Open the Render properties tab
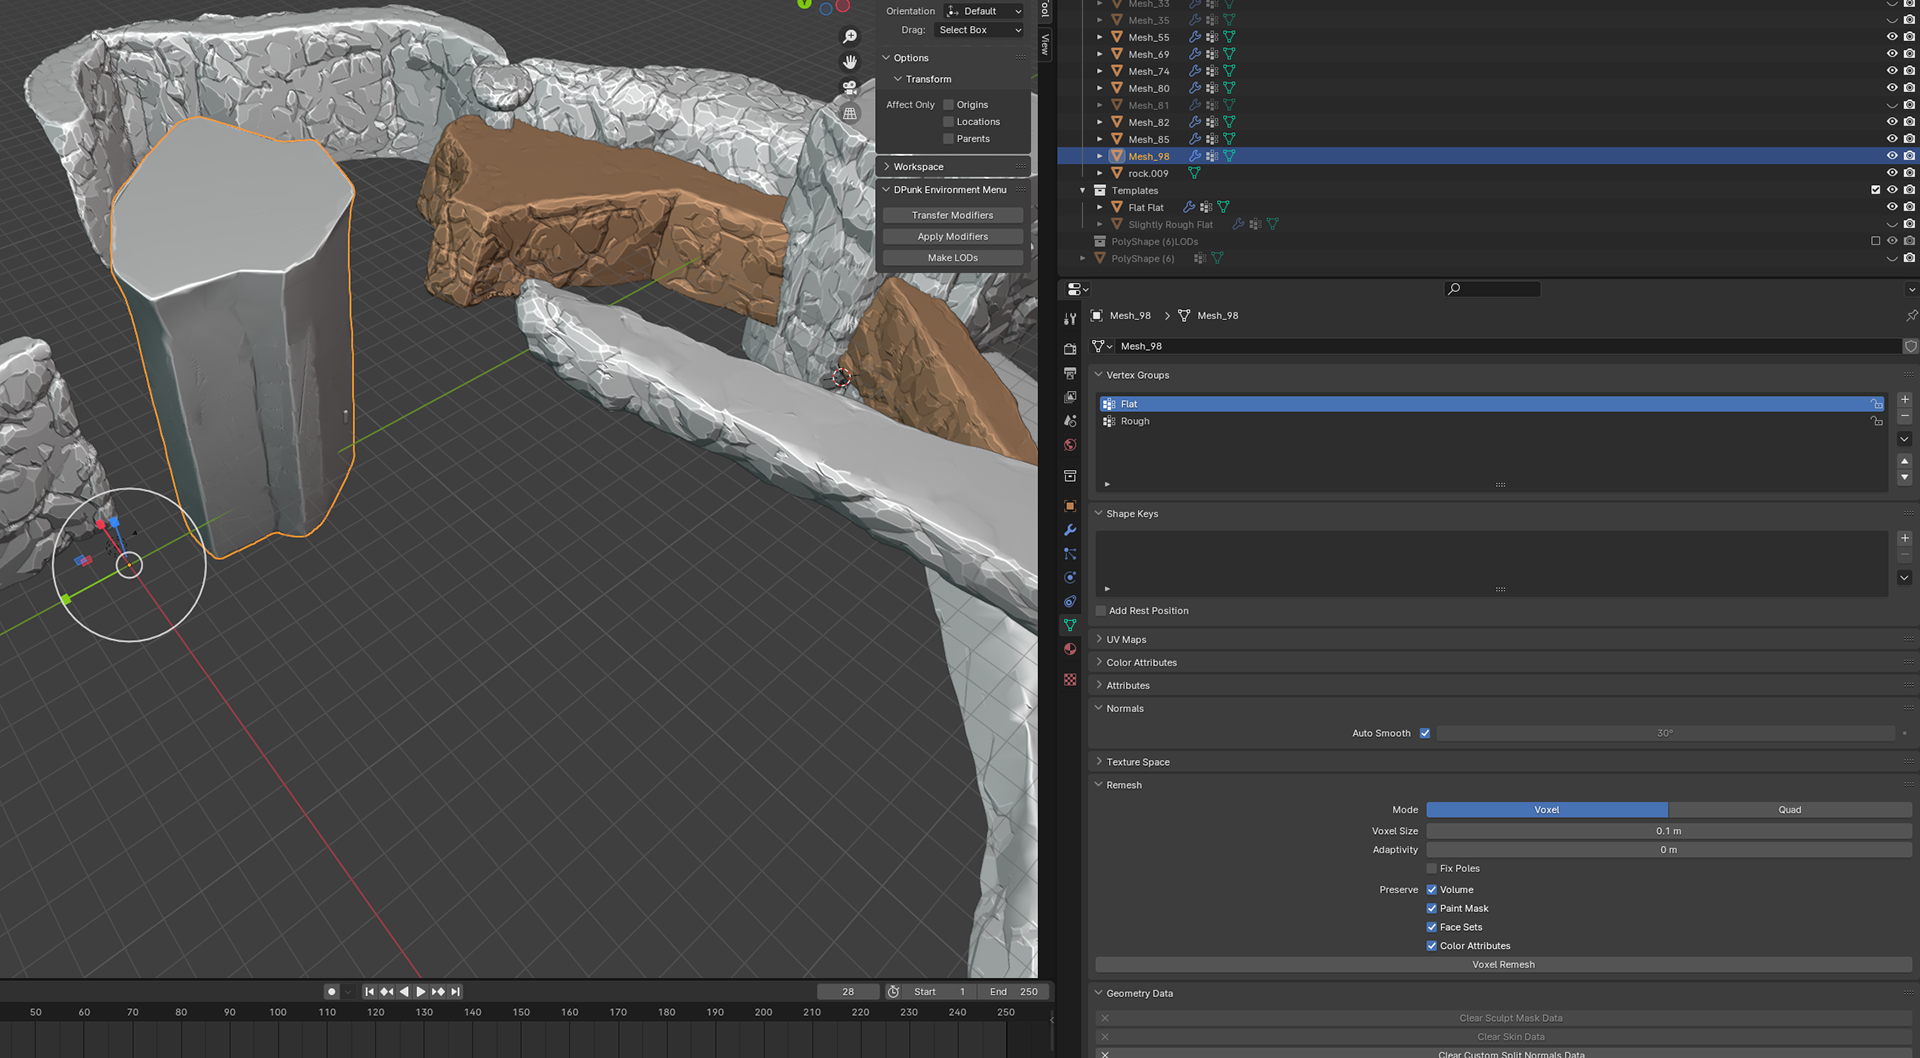This screenshot has width=1920, height=1058. pyautogui.click(x=1070, y=349)
